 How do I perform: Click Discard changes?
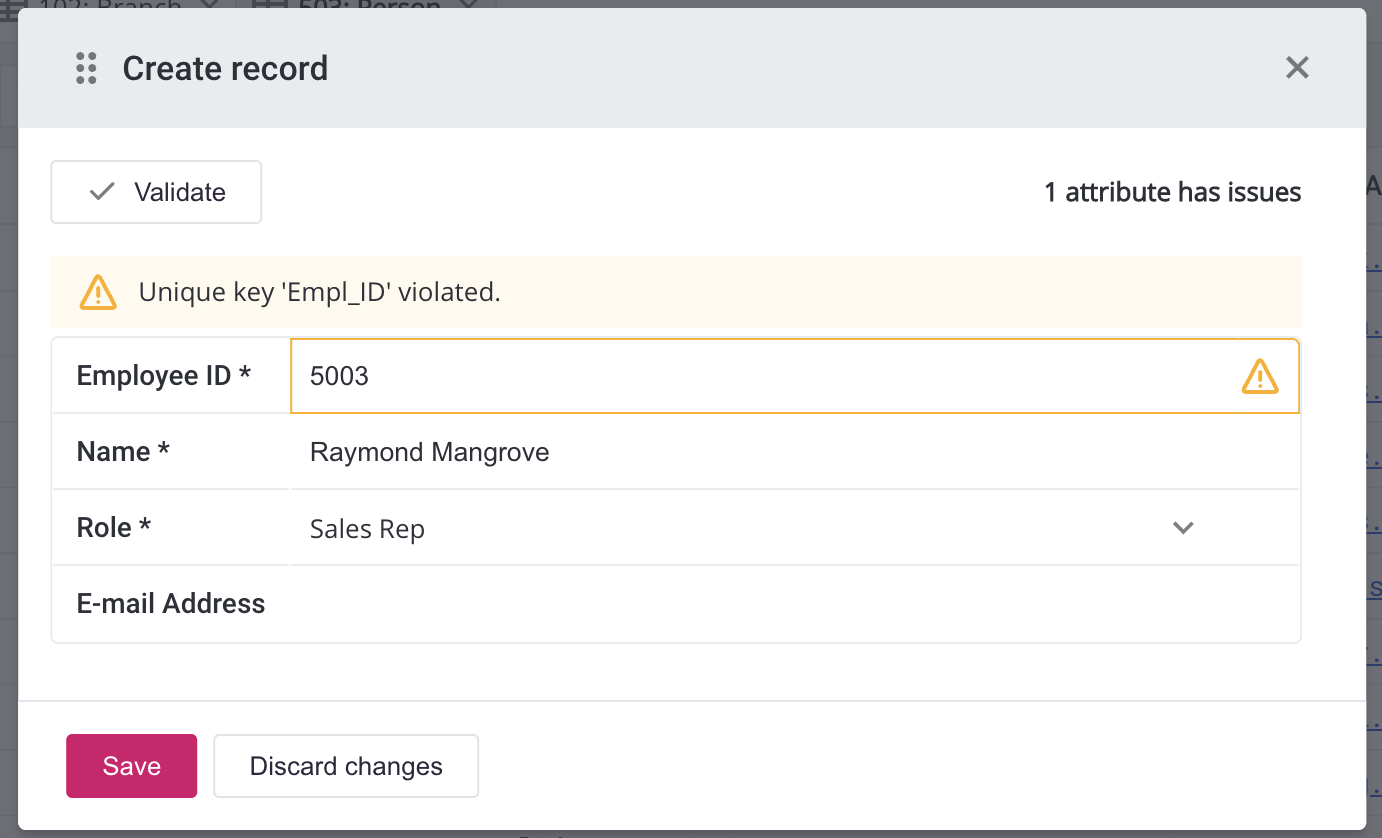point(345,765)
